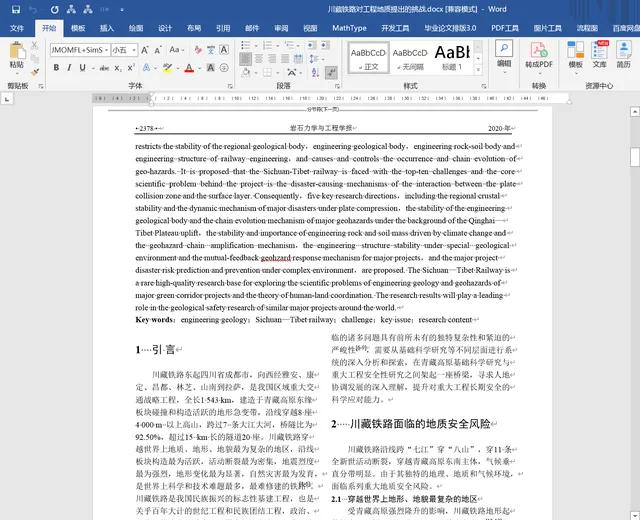640x520 pixels.
Task: Expand bullets list dropdown
Action: [256, 45]
